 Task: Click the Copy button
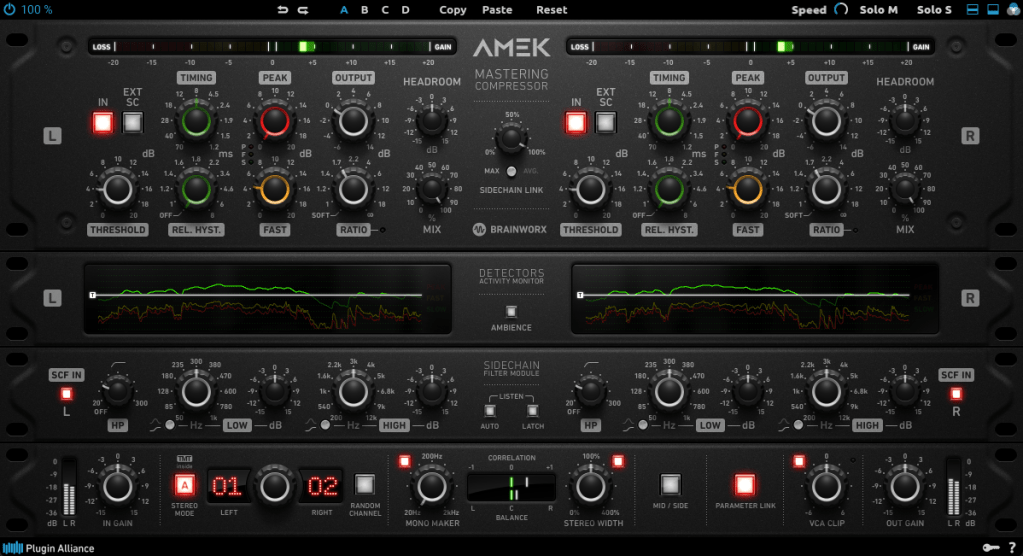tap(453, 10)
